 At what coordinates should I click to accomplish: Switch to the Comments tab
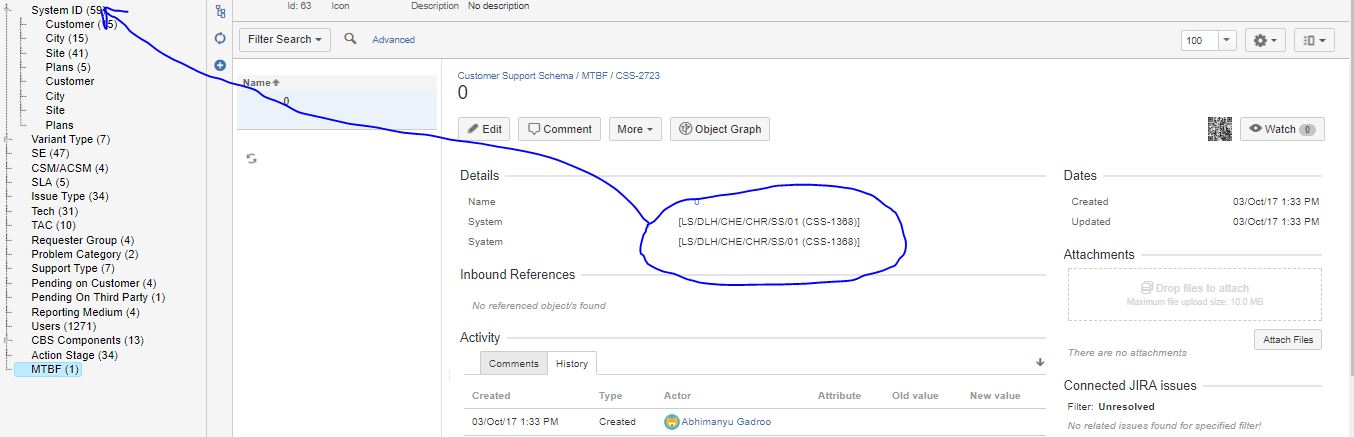(514, 363)
